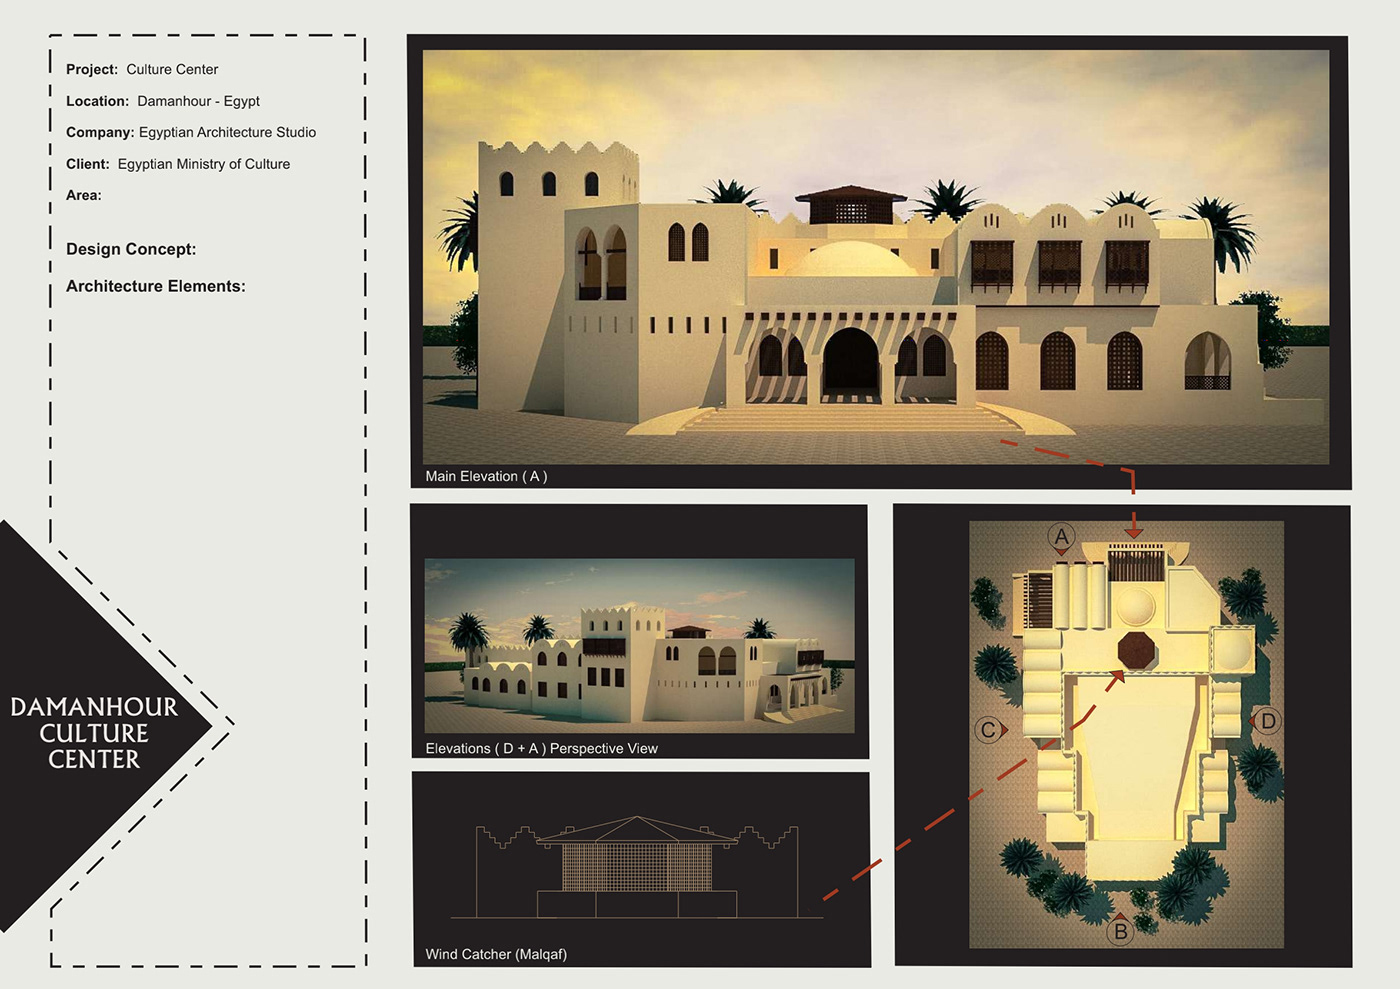
Task: Select the circular marker C on the site plan
Action: tap(987, 729)
